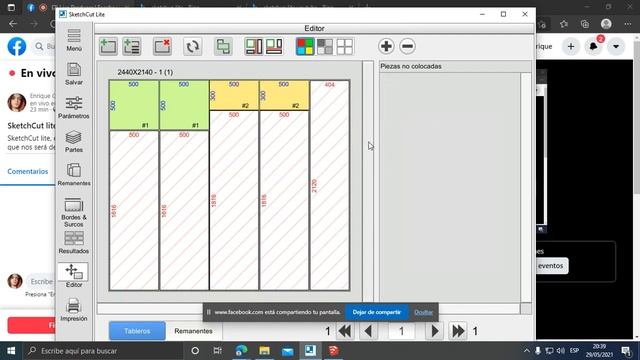
Task: Select the 404 wide hatched remnant strip
Action: point(330,185)
